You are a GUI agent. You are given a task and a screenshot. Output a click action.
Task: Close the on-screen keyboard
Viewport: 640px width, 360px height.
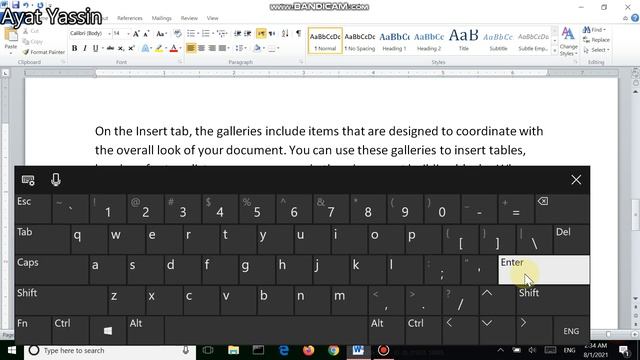(576, 180)
